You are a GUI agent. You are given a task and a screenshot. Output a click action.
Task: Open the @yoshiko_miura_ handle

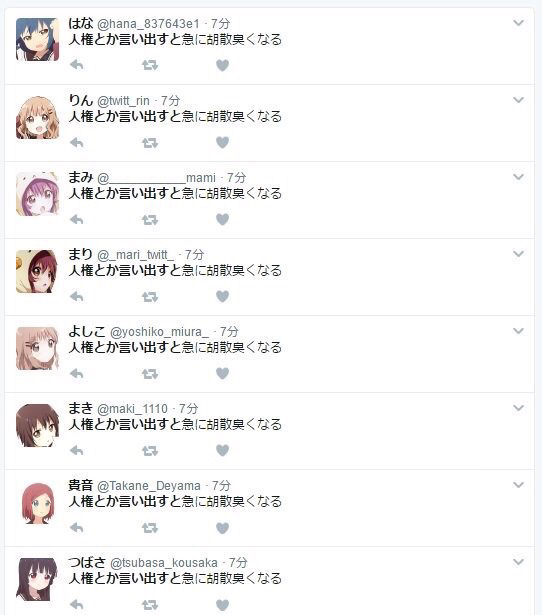pyautogui.click(x=159, y=332)
